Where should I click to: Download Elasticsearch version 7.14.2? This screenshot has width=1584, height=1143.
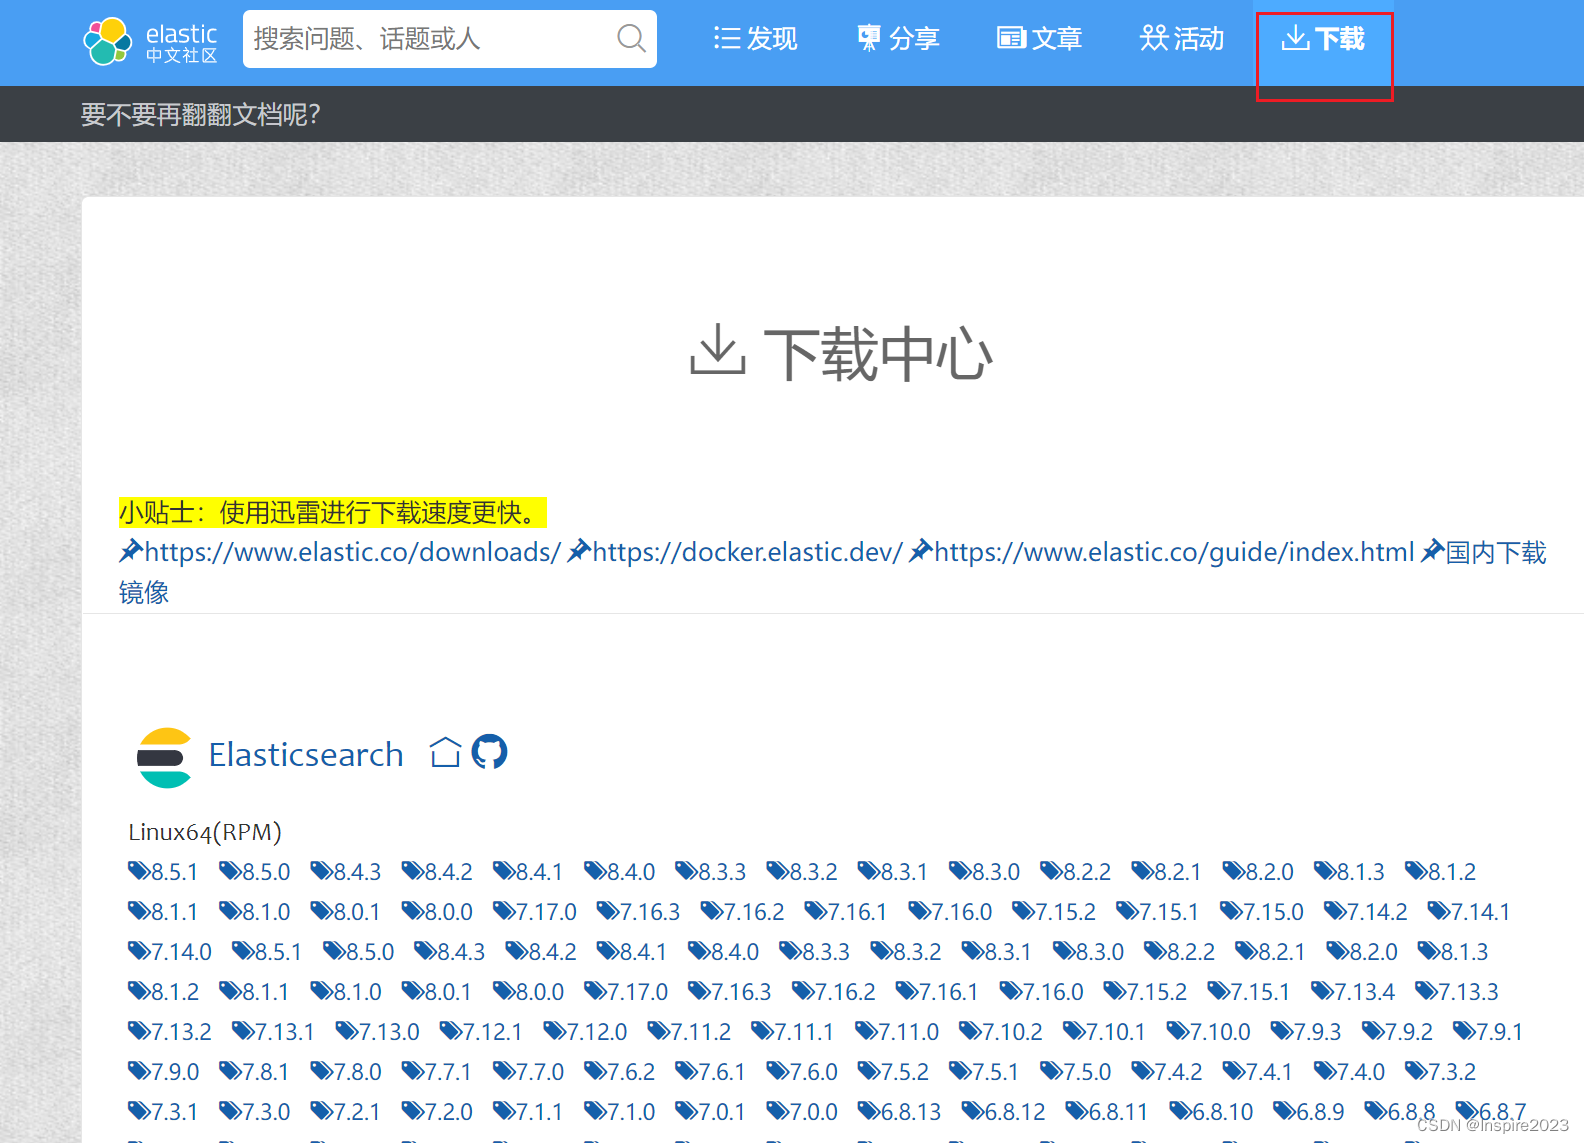(1366, 912)
